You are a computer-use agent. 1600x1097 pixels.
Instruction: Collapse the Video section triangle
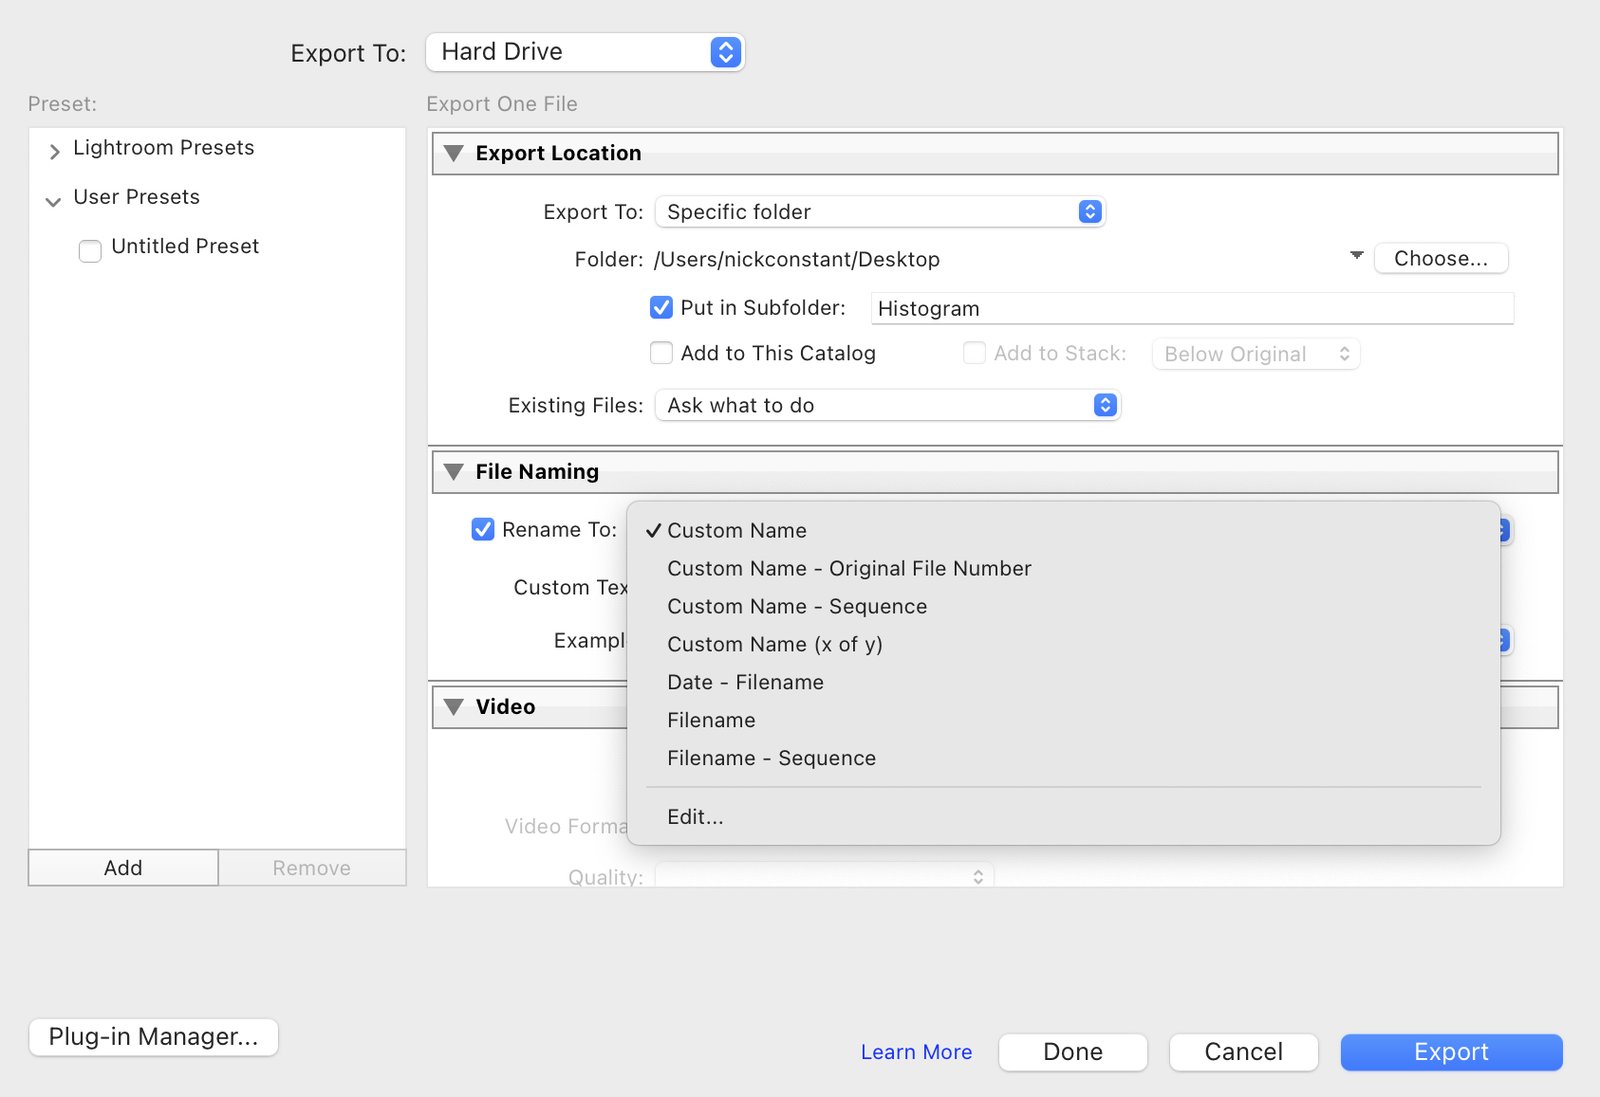[454, 707]
